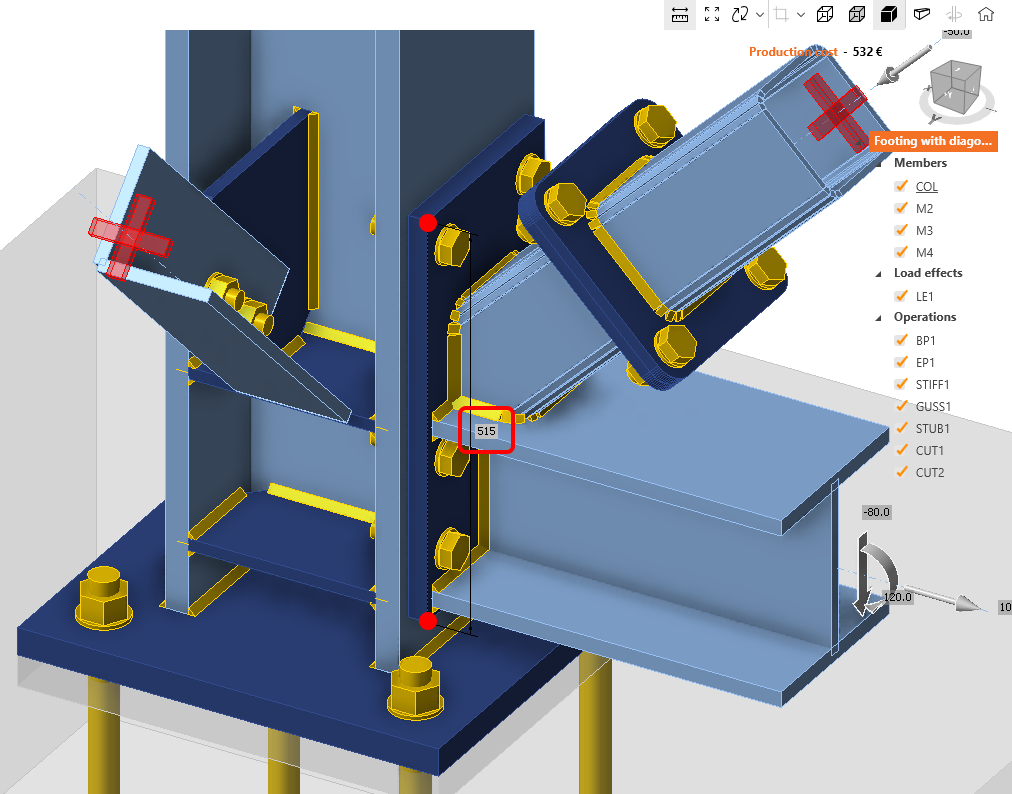
Task: Click the rotate view arrows icon
Action: tap(740, 14)
